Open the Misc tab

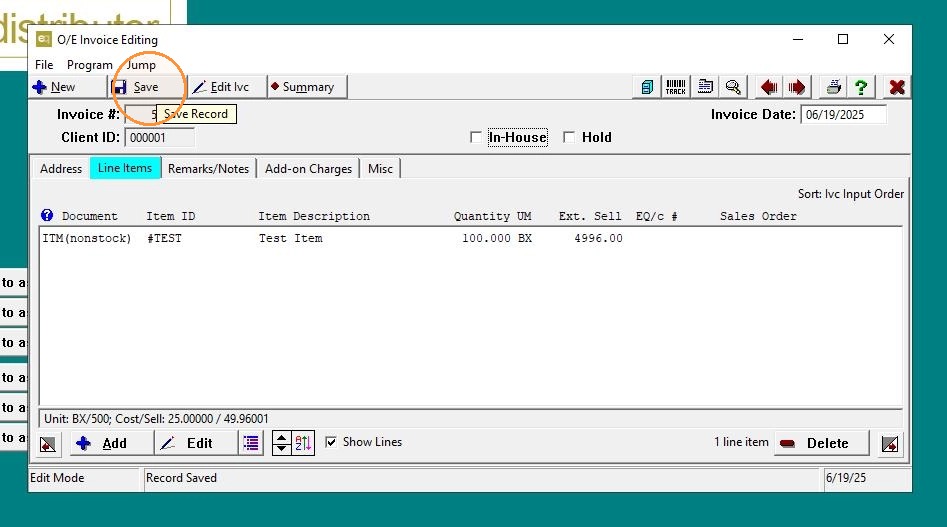click(380, 168)
